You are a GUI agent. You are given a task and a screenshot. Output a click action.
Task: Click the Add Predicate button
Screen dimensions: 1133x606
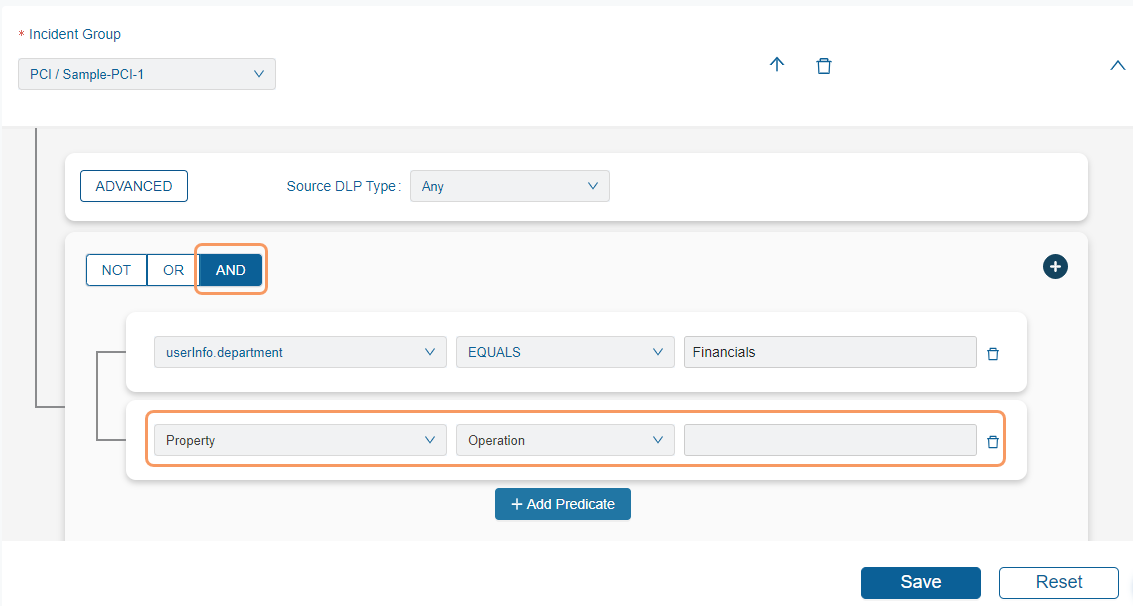click(562, 504)
